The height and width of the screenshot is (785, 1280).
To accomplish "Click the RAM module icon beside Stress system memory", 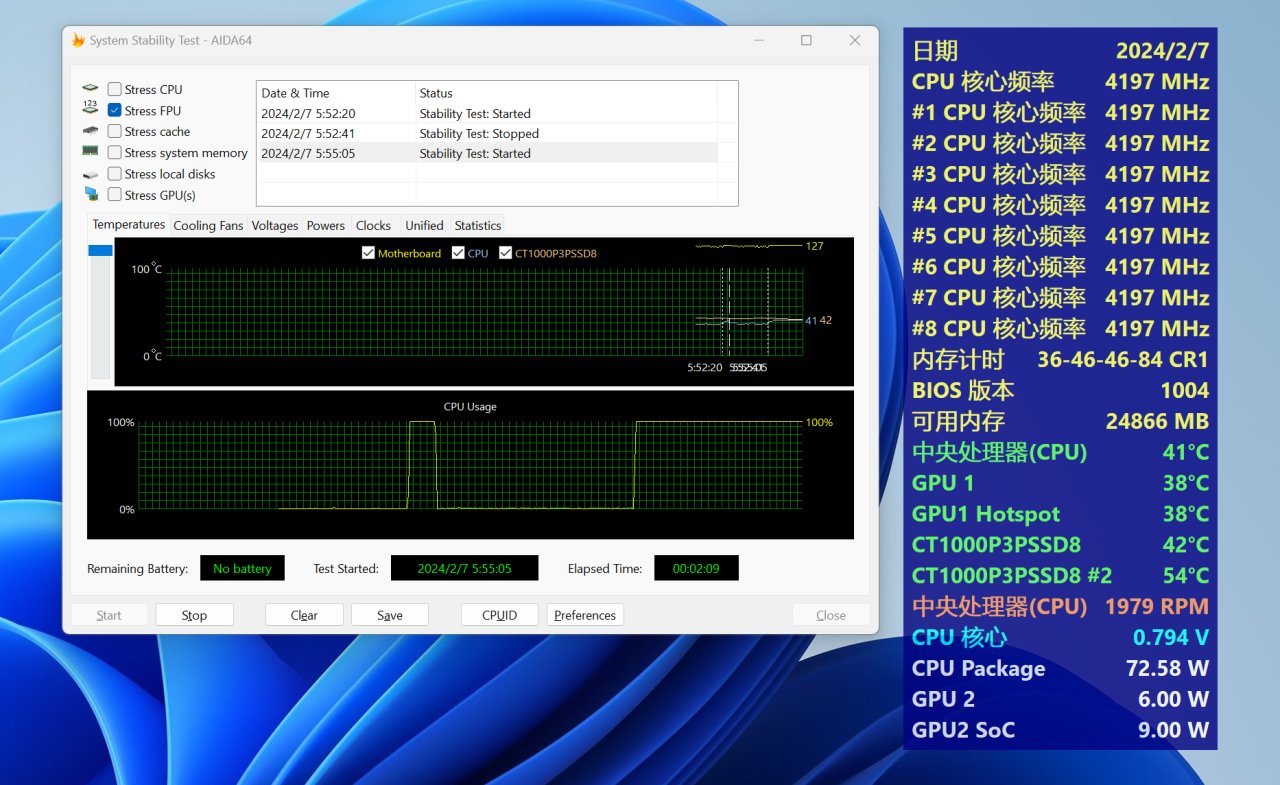I will point(91,152).
